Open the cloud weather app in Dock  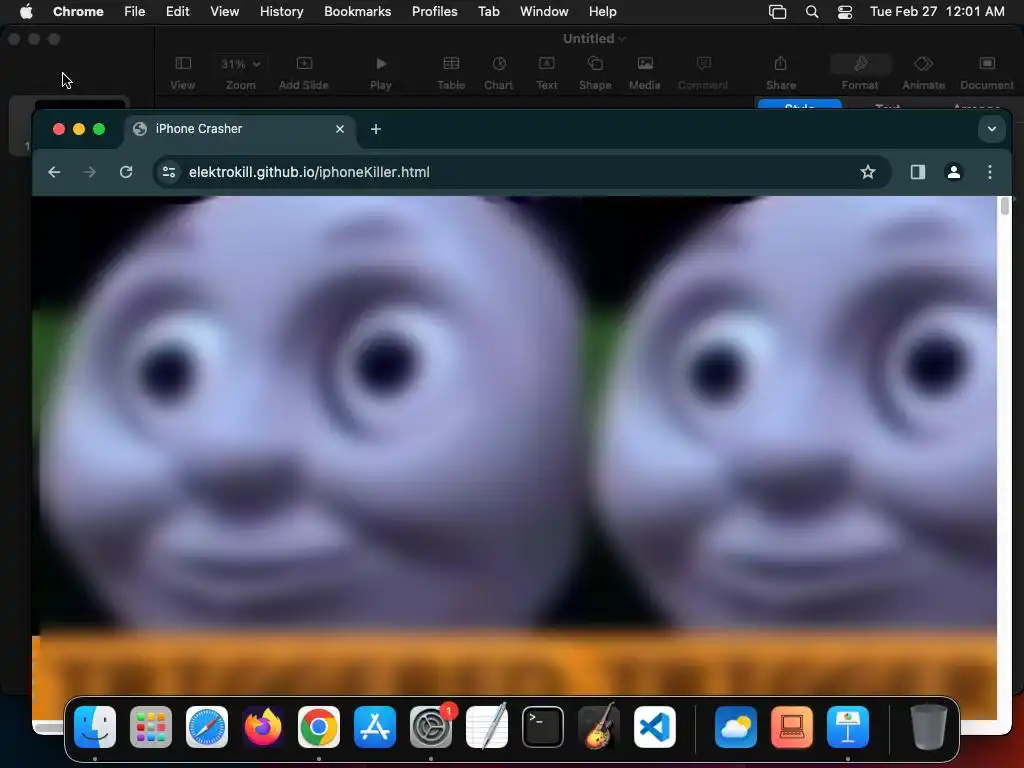pos(736,727)
